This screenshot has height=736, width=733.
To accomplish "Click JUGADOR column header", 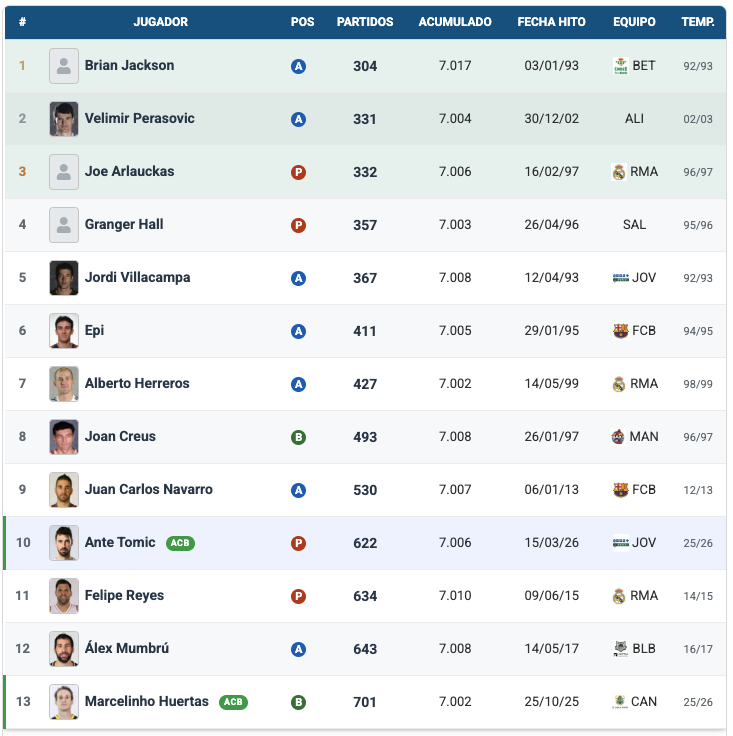I will [x=160, y=22].
